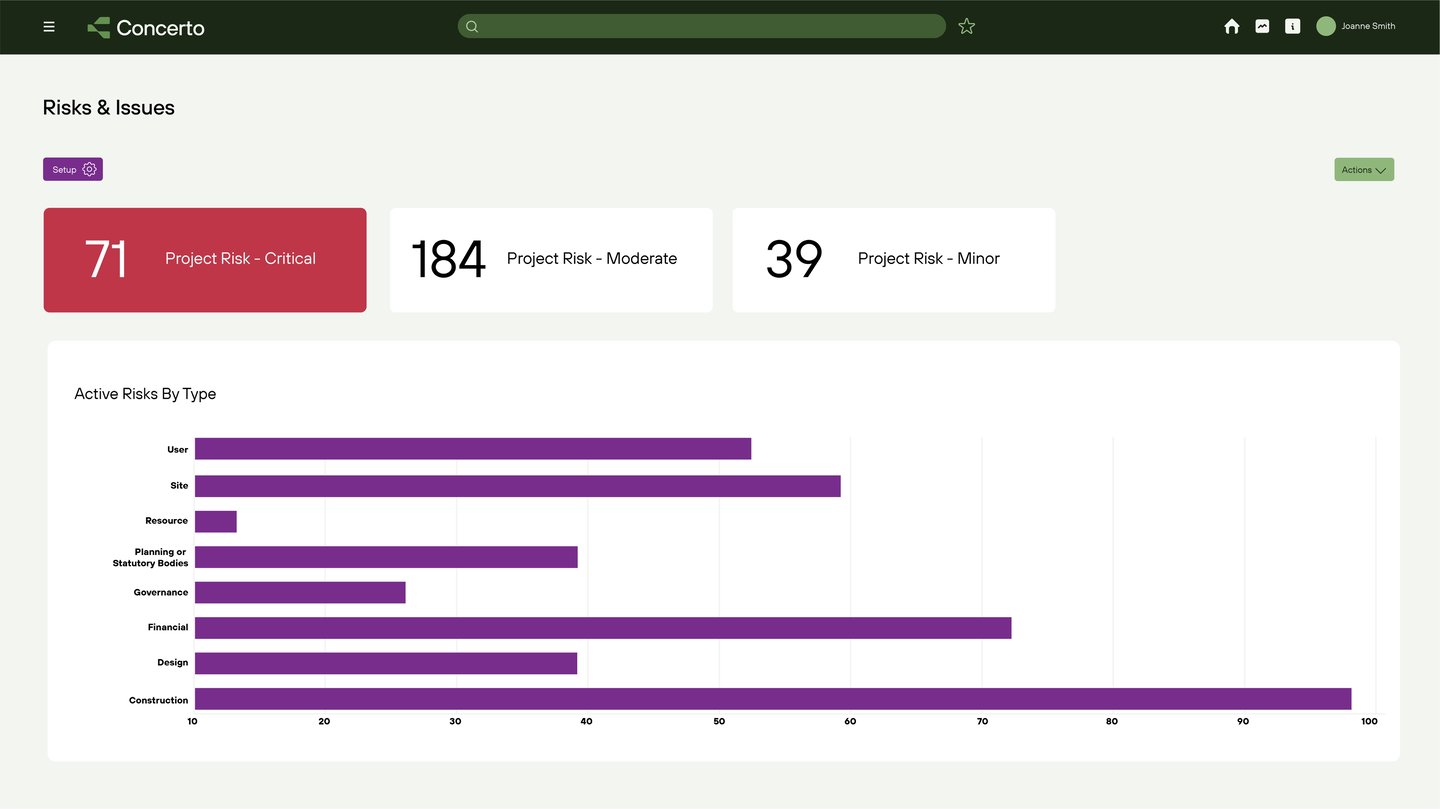Viewport: 1440px width, 809px height.
Task: Go to Home via house icon
Action: click(x=1232, y=27)
